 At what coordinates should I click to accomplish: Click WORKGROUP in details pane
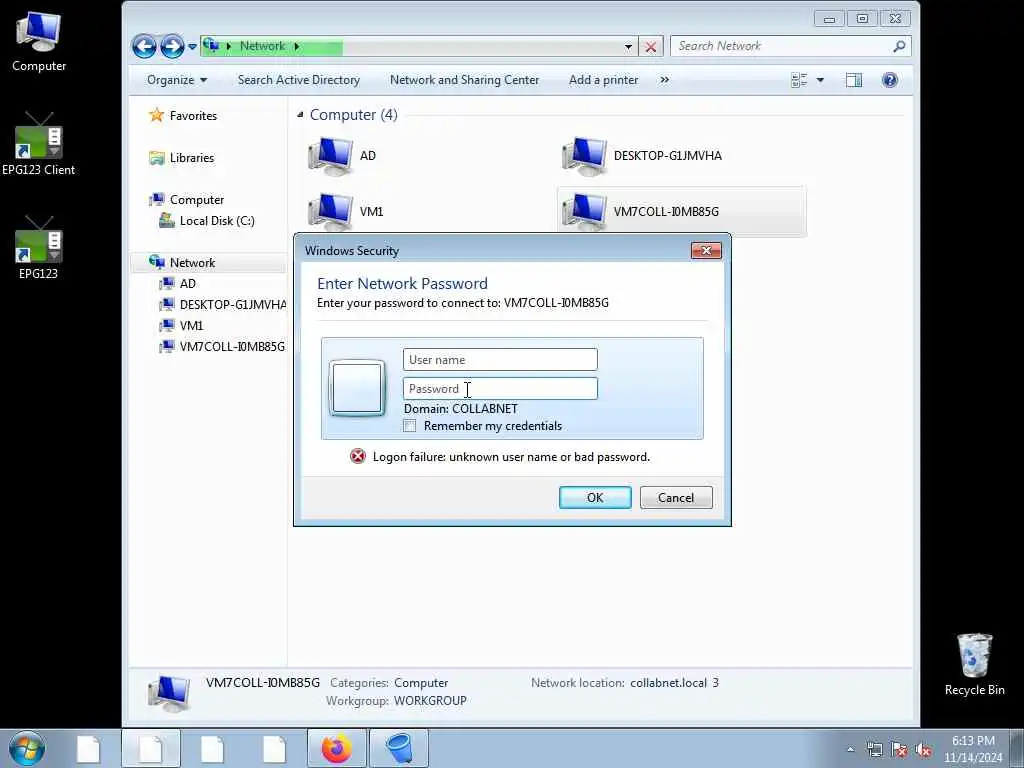pos(430,700)
